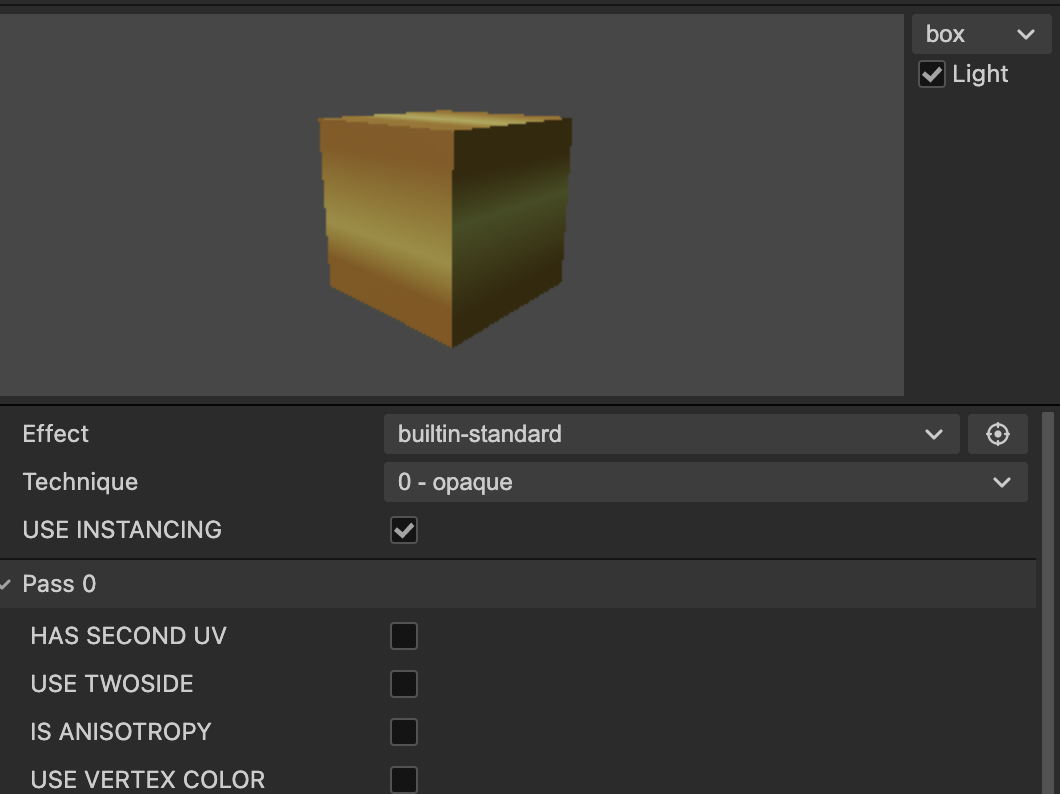Image resolution: width=1060 pixels, height=794 pixels.
Task: Collapse the Pass 0 section
Action: 6,585
